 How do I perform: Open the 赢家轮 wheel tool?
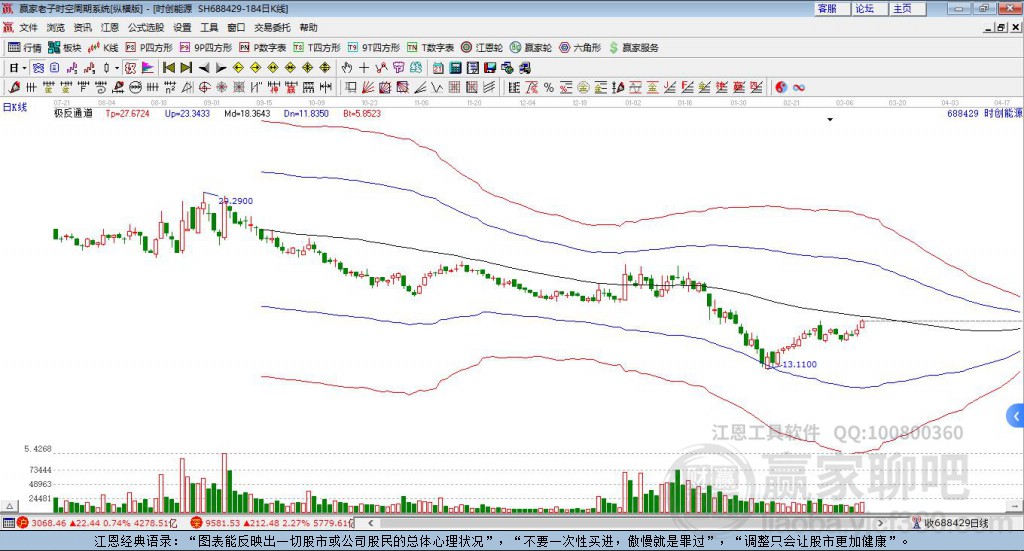531,48
